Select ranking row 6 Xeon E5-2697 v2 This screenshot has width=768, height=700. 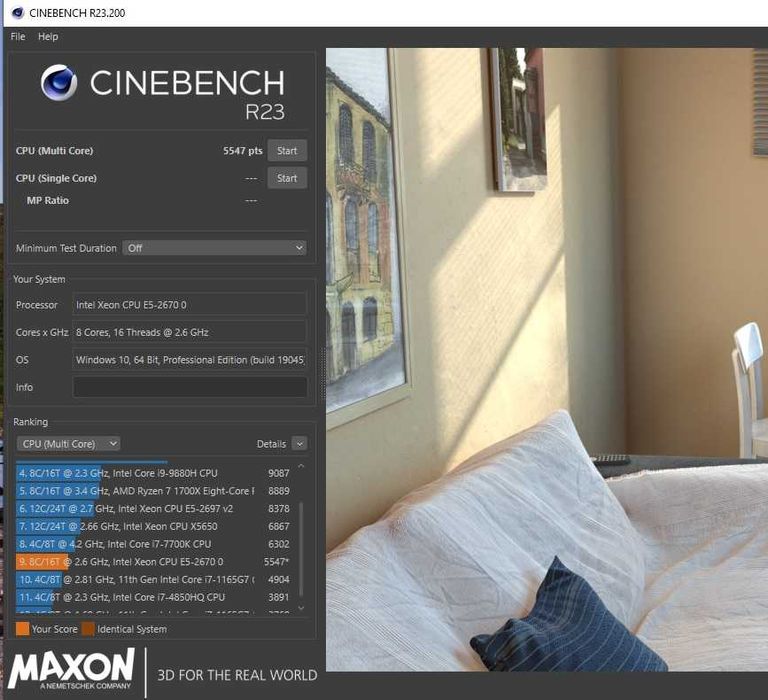pyautogui.click(x=153, y=508)
